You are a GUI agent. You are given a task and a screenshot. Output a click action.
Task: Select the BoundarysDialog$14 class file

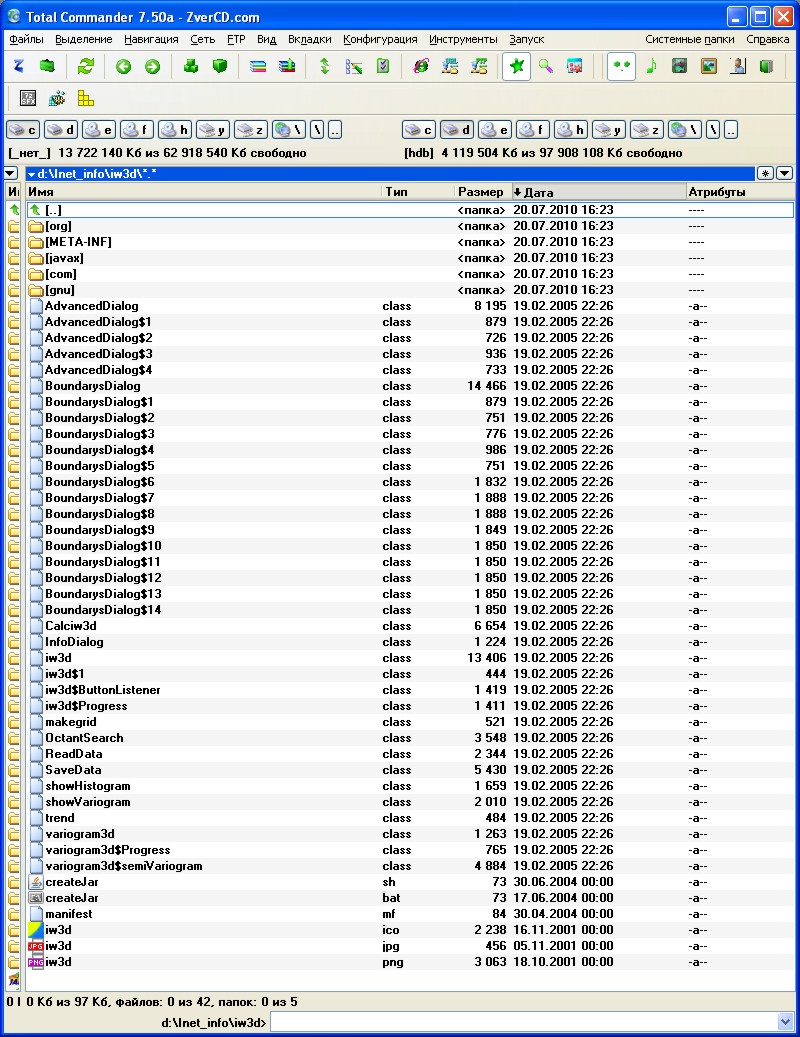[x=410, y=610]
